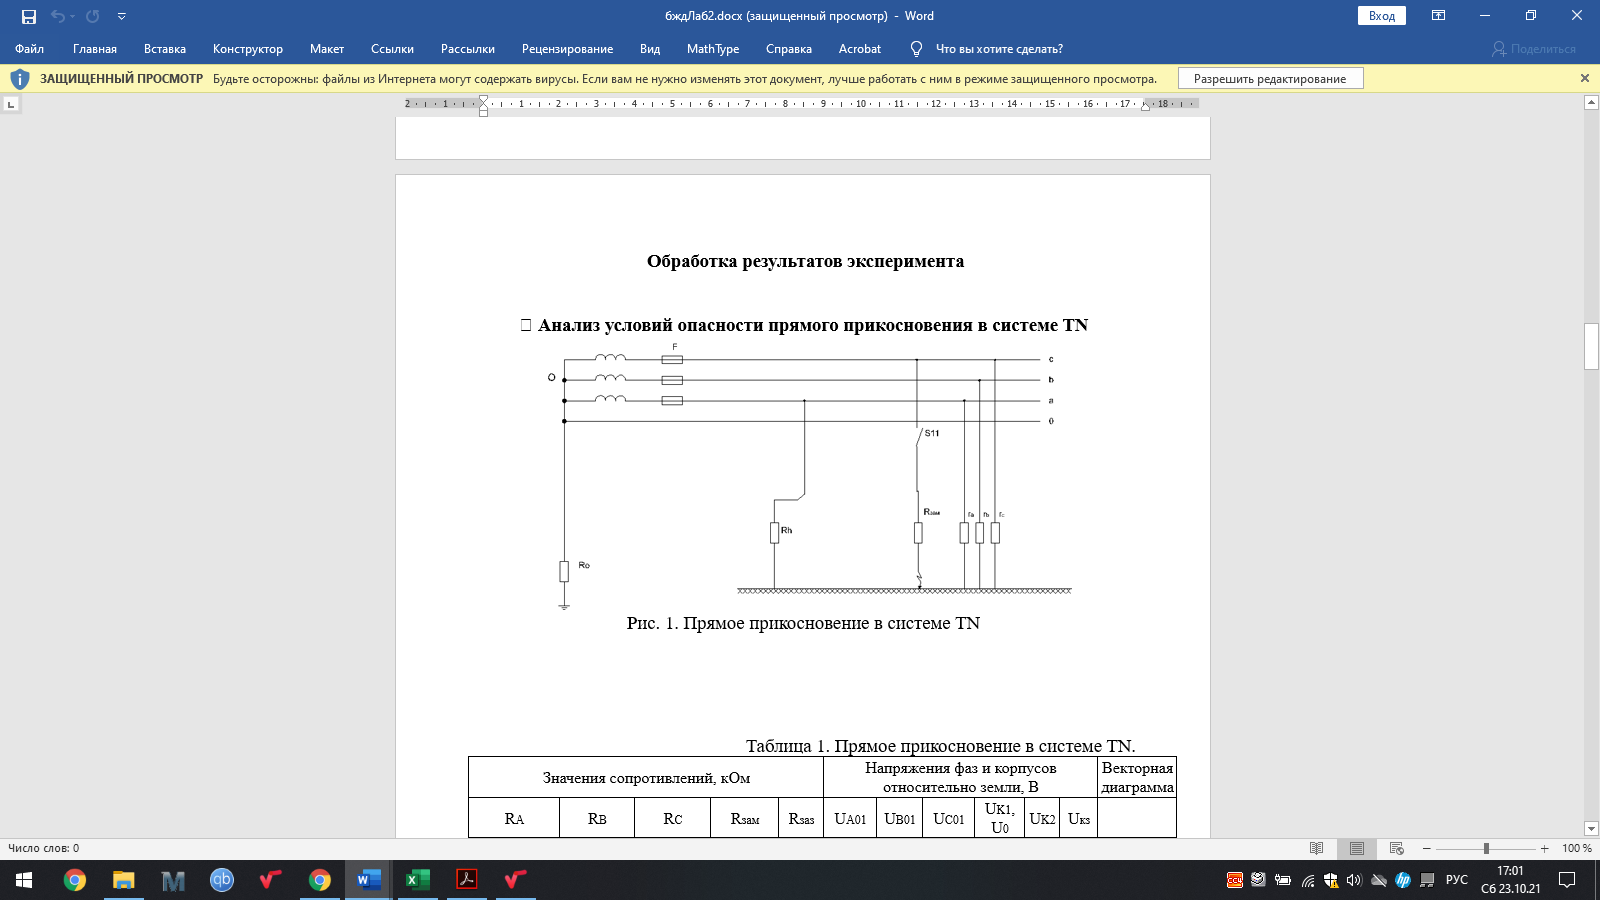This screenshot has width=1600, height=900.
Task: Click Разрешить редактирование button
Action: point(1270,79)
